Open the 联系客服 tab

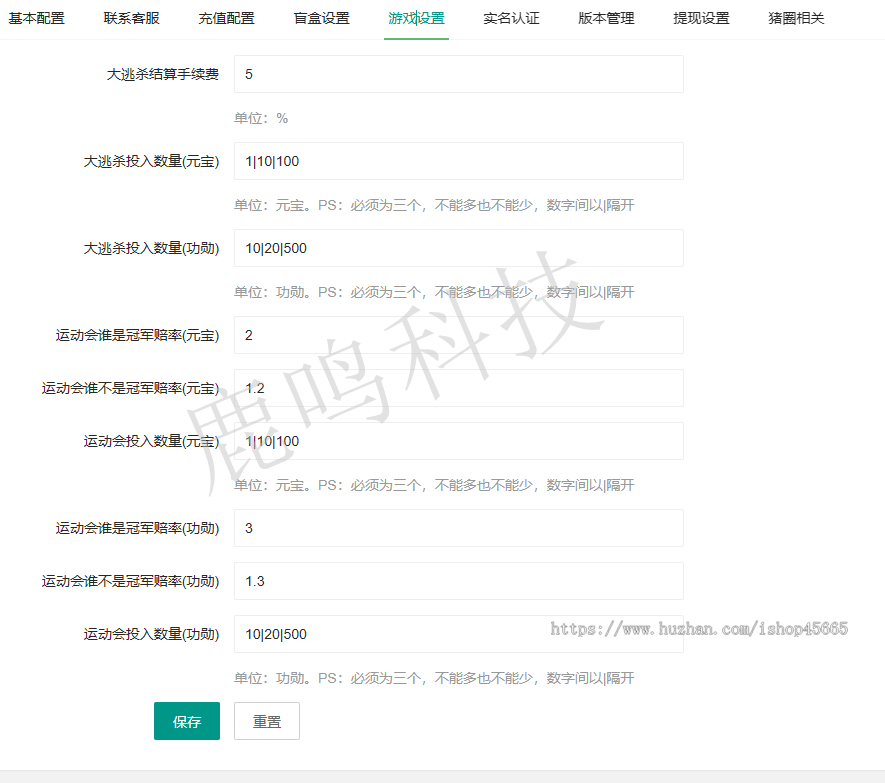[132, 19]
